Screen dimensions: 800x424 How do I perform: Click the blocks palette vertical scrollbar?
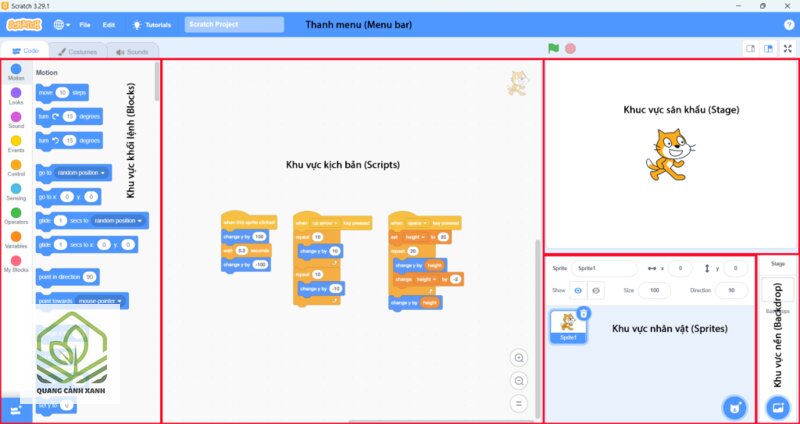pyautogui.click(x=157, y=82)
